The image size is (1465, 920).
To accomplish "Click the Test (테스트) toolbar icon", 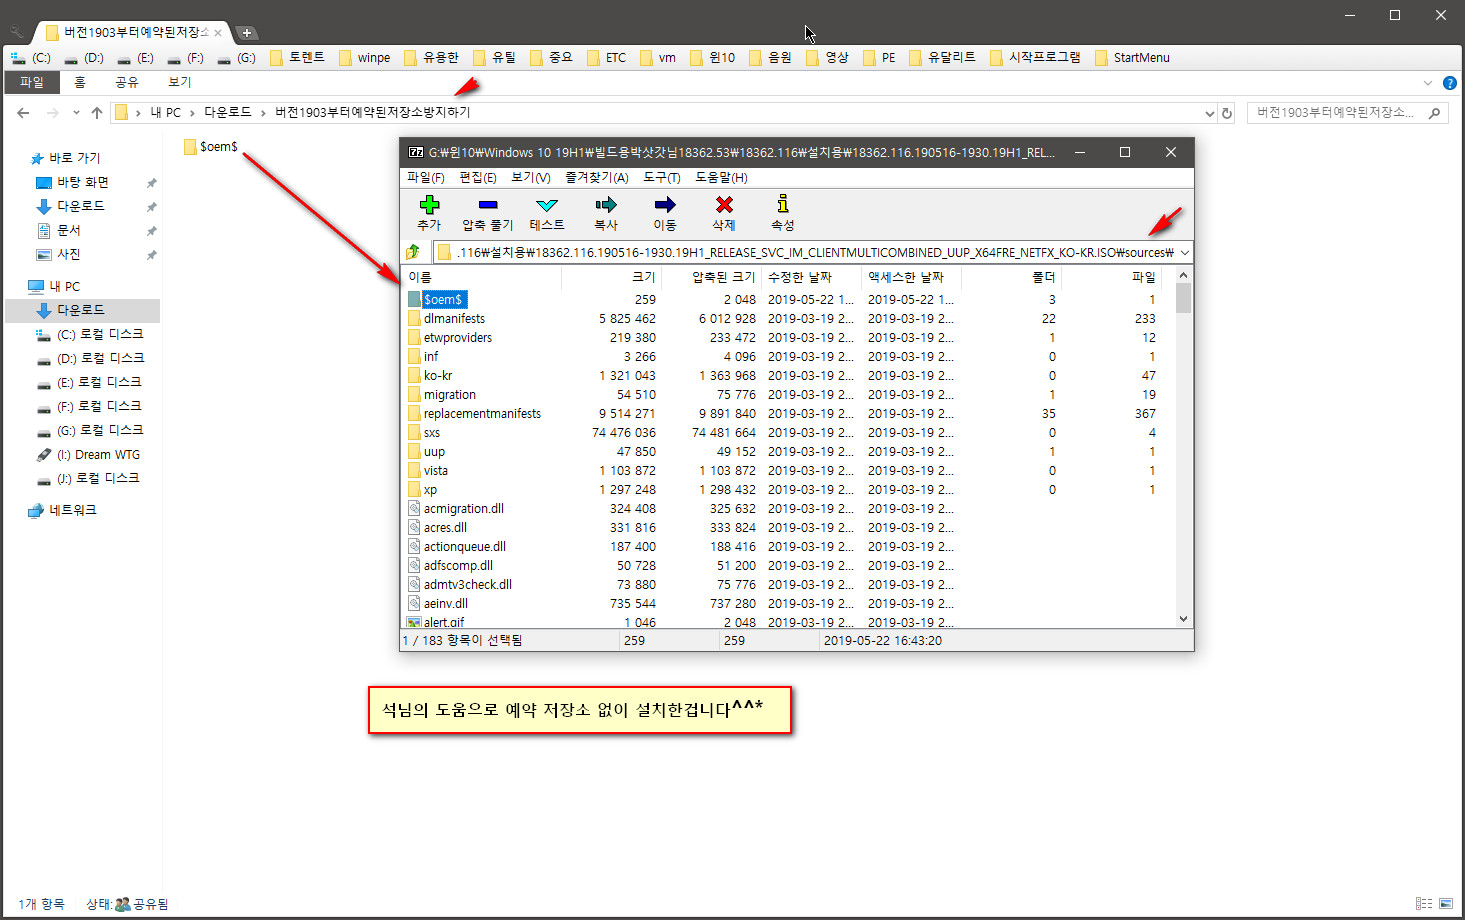I will click(x=547, y=205).
